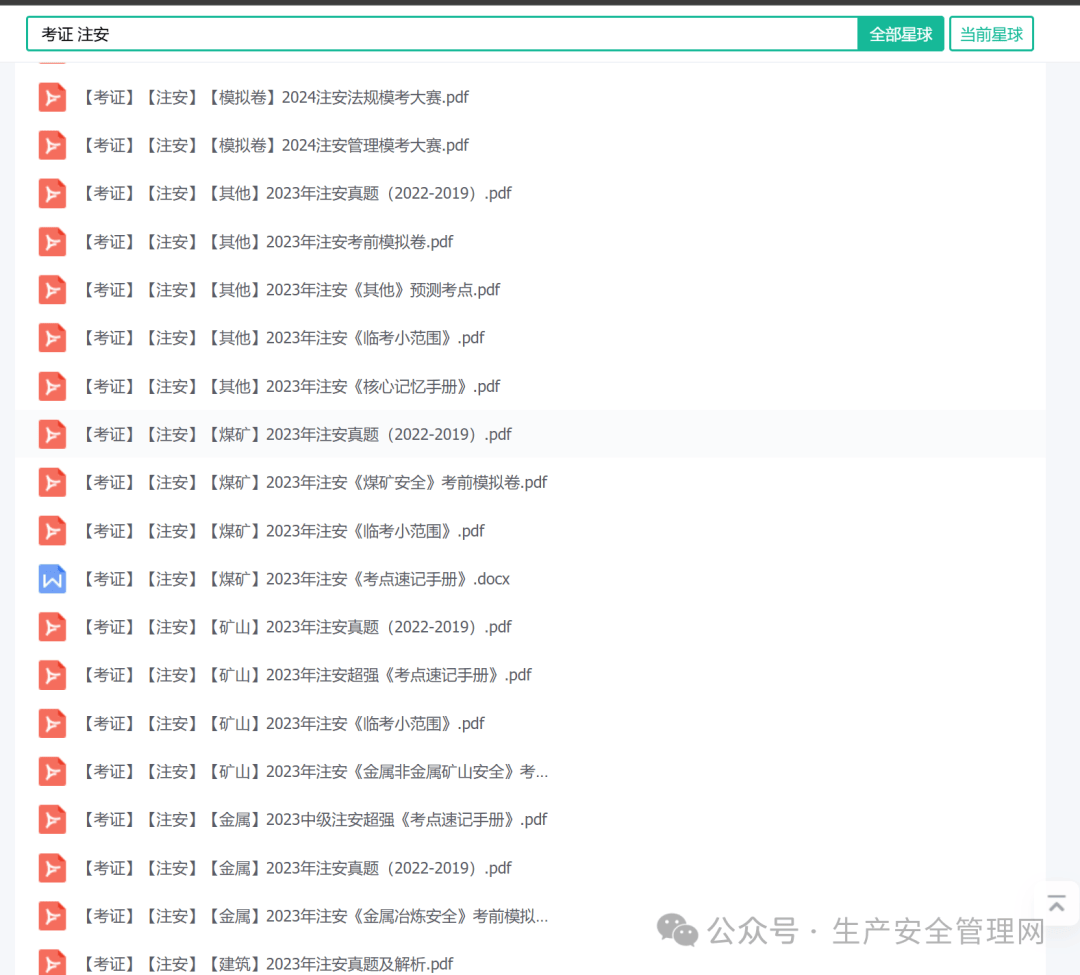Viewport: 1080px width, 975px height.
Task: Open 【其他】2023年注安考前模拟卷.pdf
Action: point(267,242)
